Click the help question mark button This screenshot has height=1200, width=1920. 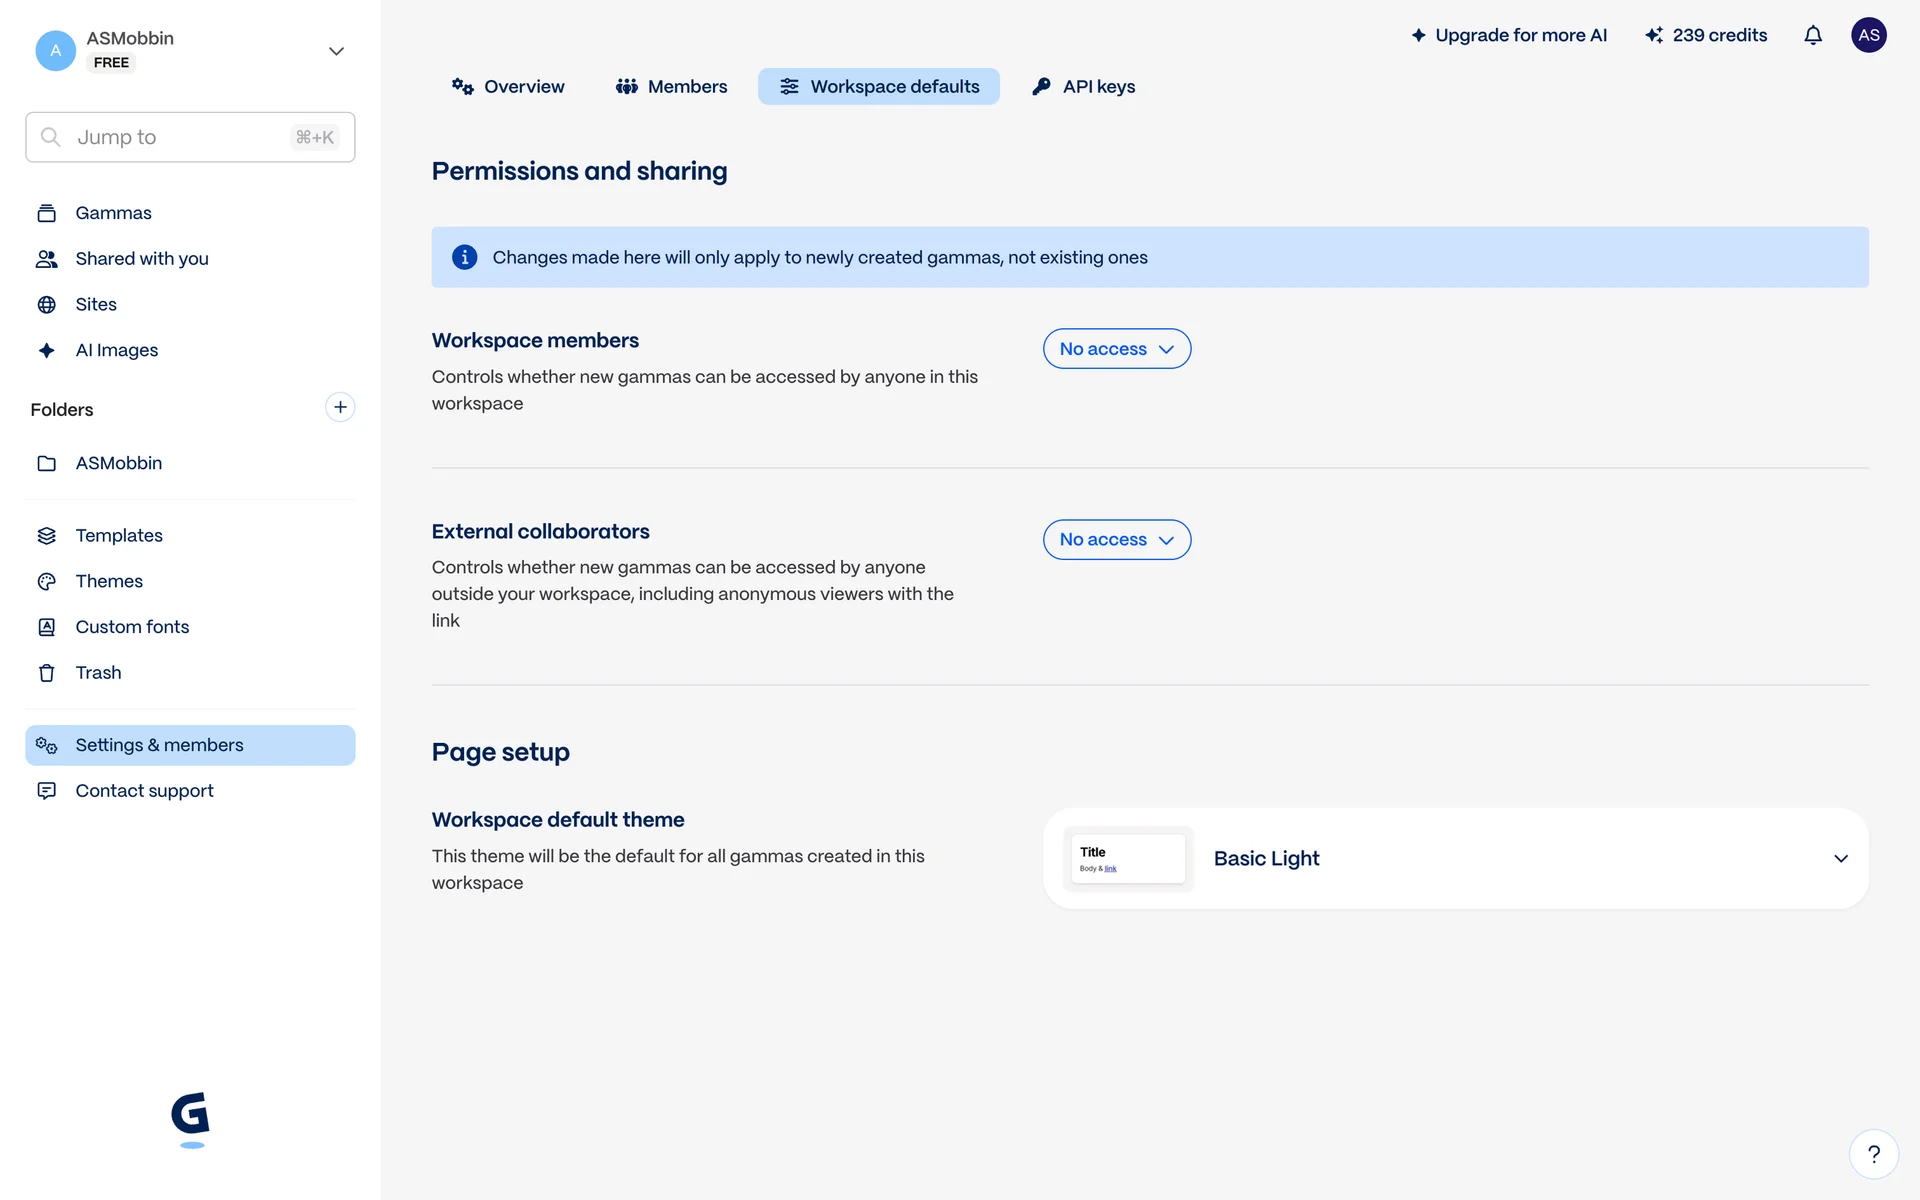point(1873,1154)
